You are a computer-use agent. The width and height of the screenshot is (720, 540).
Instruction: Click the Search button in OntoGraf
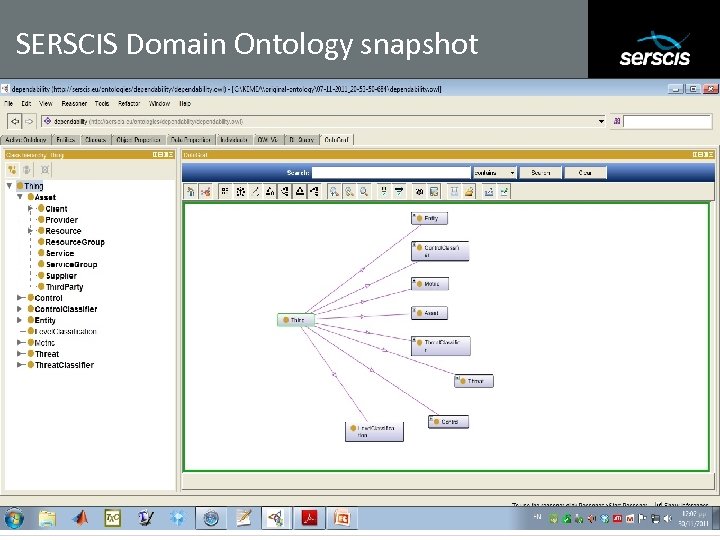(x=540, y=173)
